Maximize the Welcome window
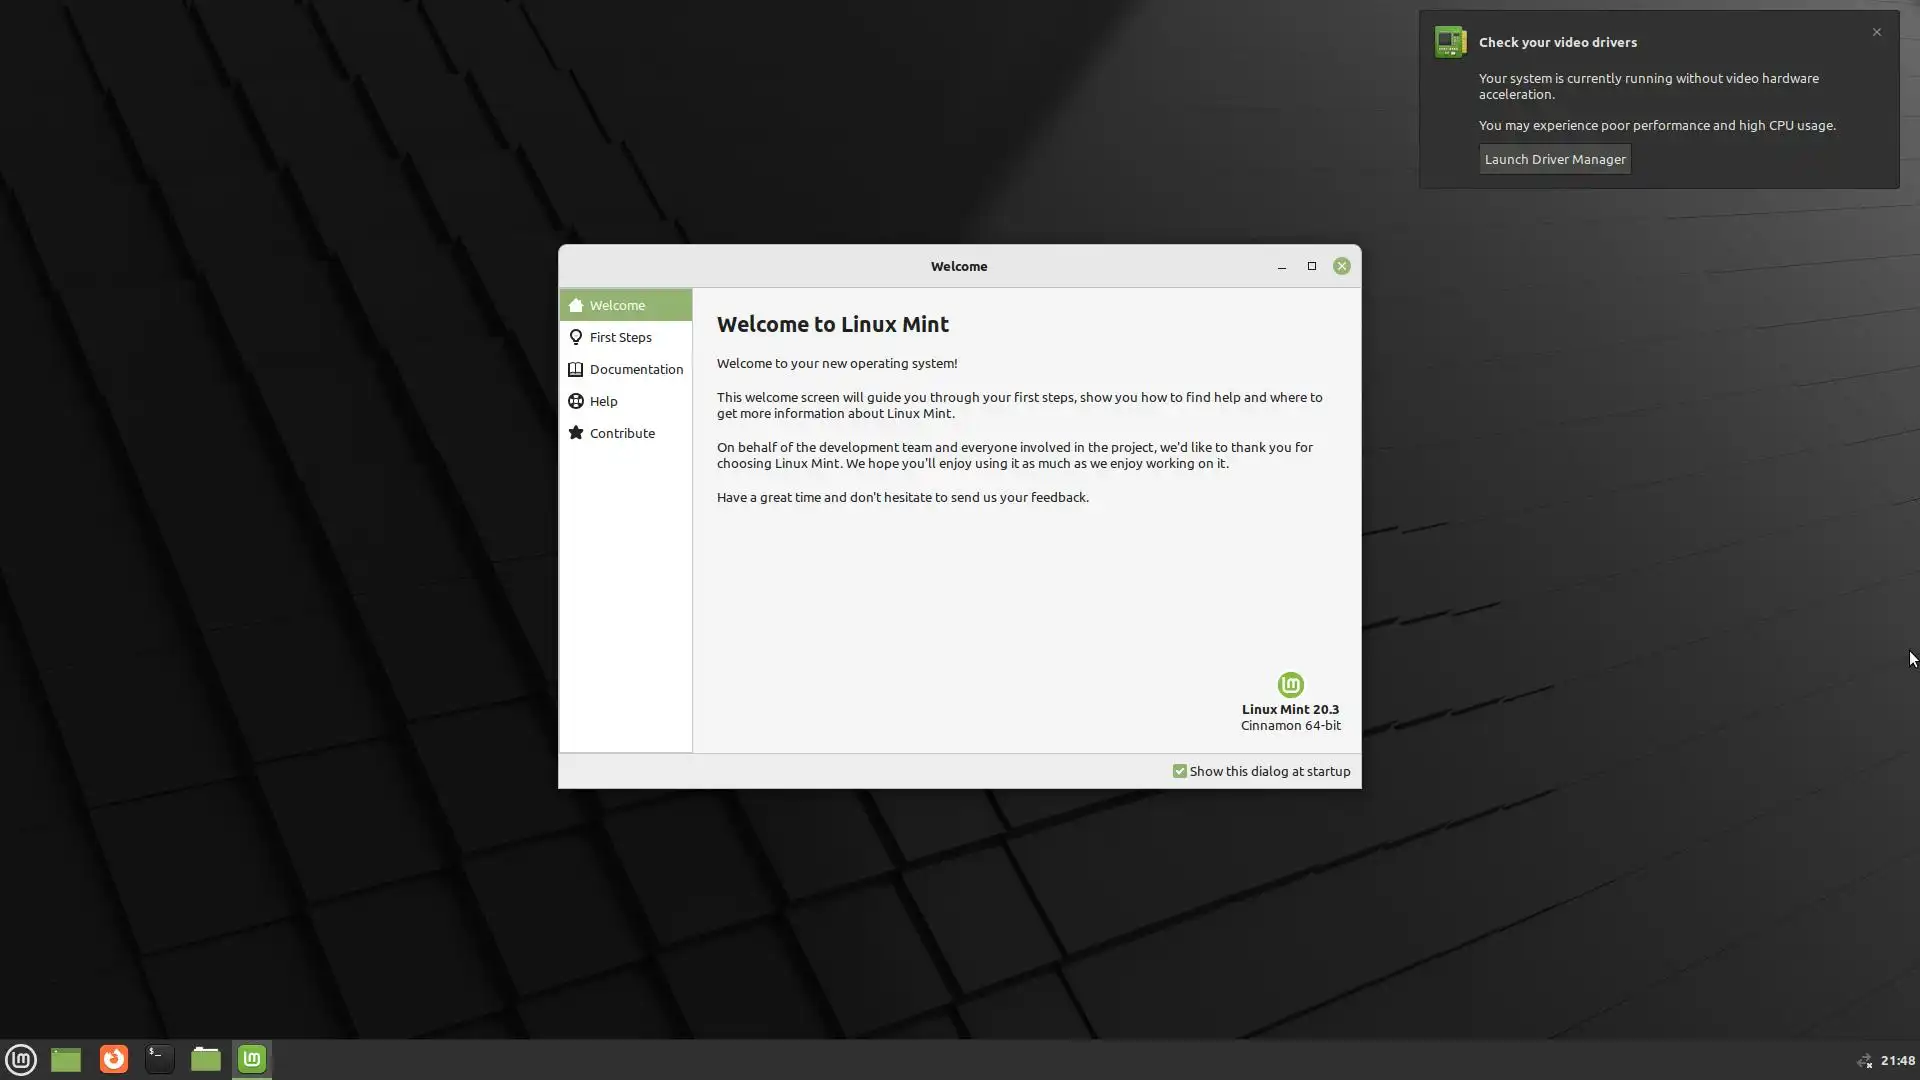Image resolution: width=1920 pixels, height=1080 pixels. [x=1312, y=266]
